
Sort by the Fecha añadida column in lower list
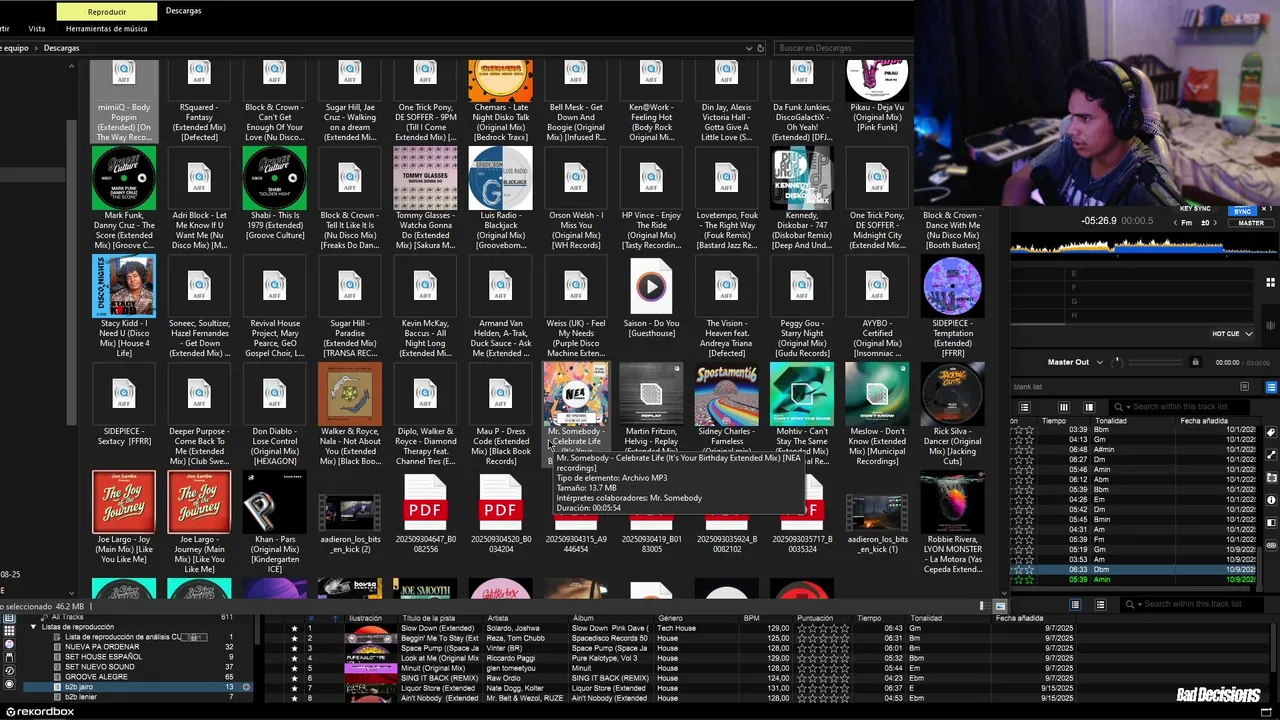(x=1020, y=619)
